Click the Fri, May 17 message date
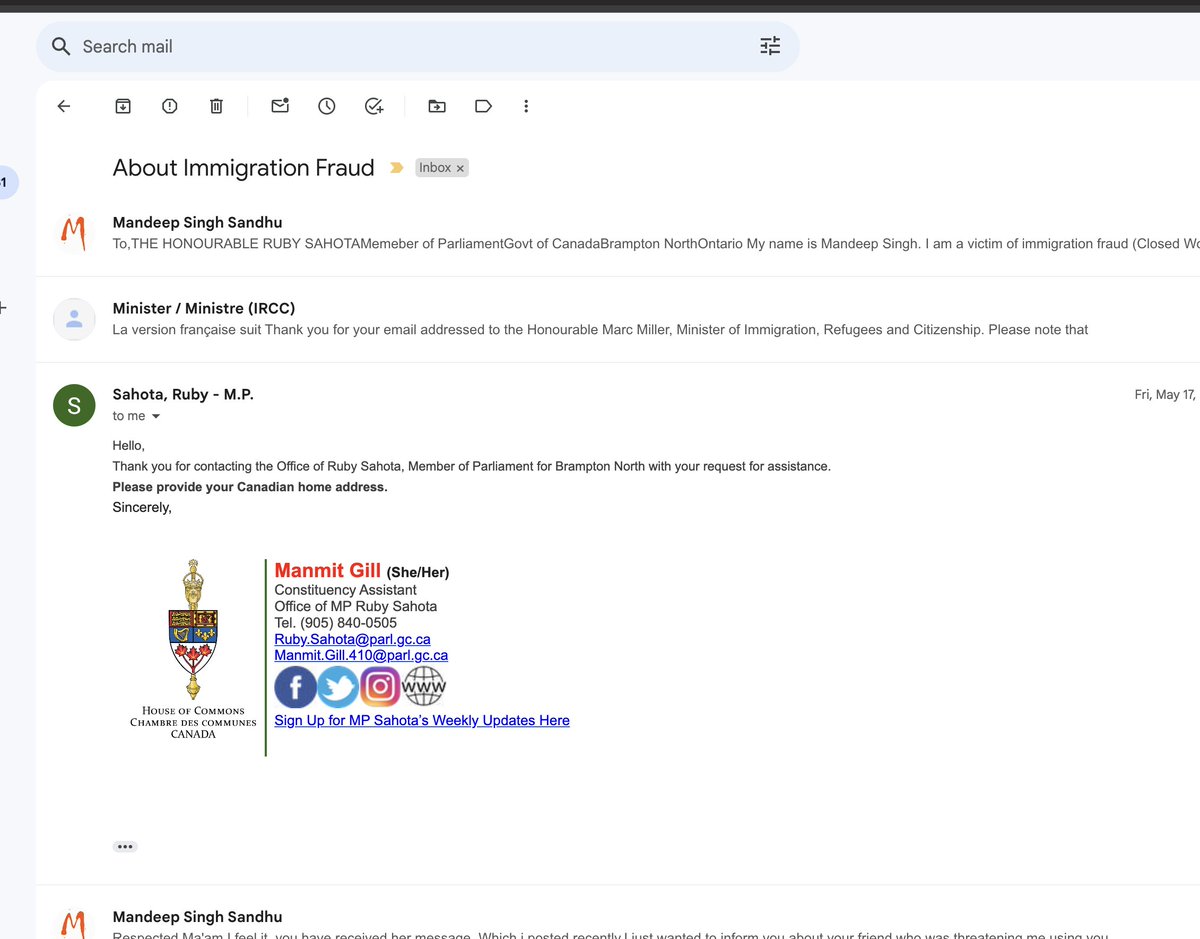Viewport: 1200px width, 939px height. pyautogui.click(x=1166, y=395)
